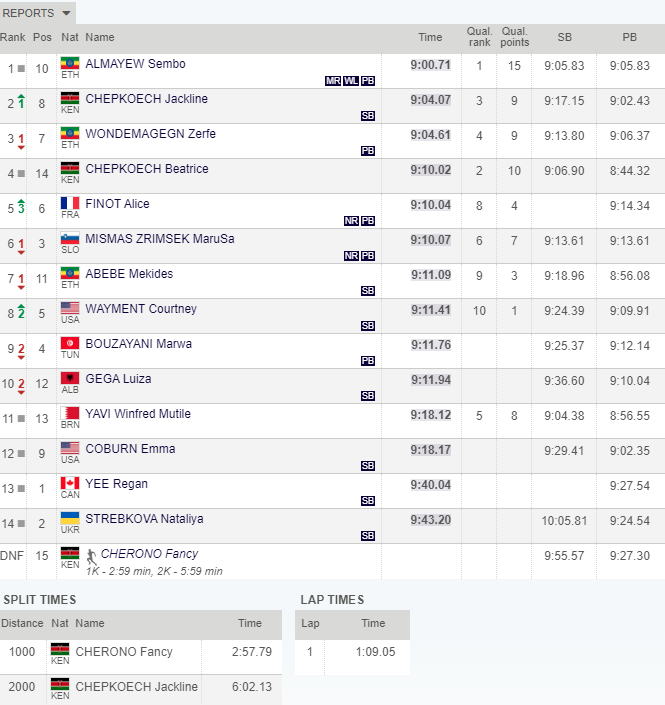Click the Time column header in results
Viewport: 665px width, 705px height.
coord(430,37)
